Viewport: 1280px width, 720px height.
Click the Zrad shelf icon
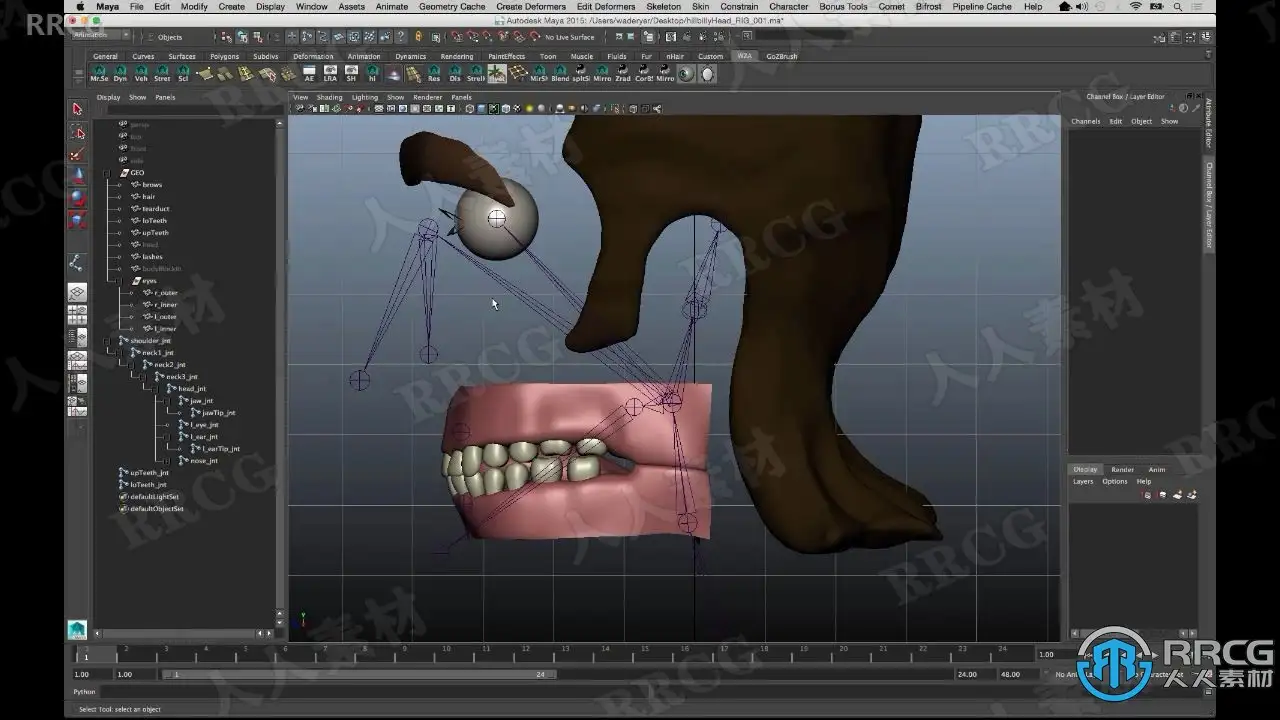[623, 74]
